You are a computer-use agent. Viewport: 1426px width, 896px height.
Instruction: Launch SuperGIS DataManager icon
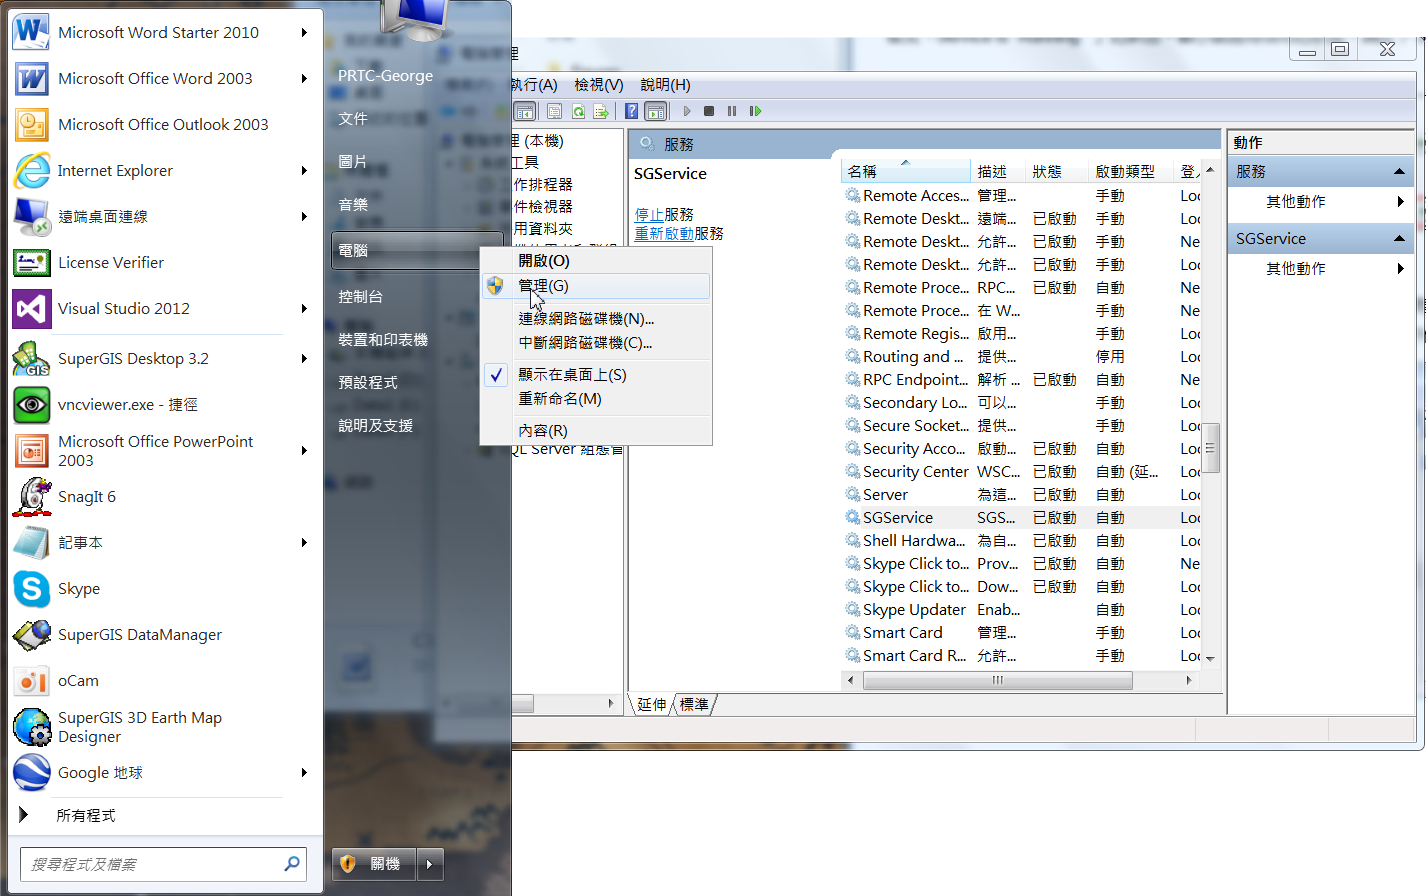[31, 634]
